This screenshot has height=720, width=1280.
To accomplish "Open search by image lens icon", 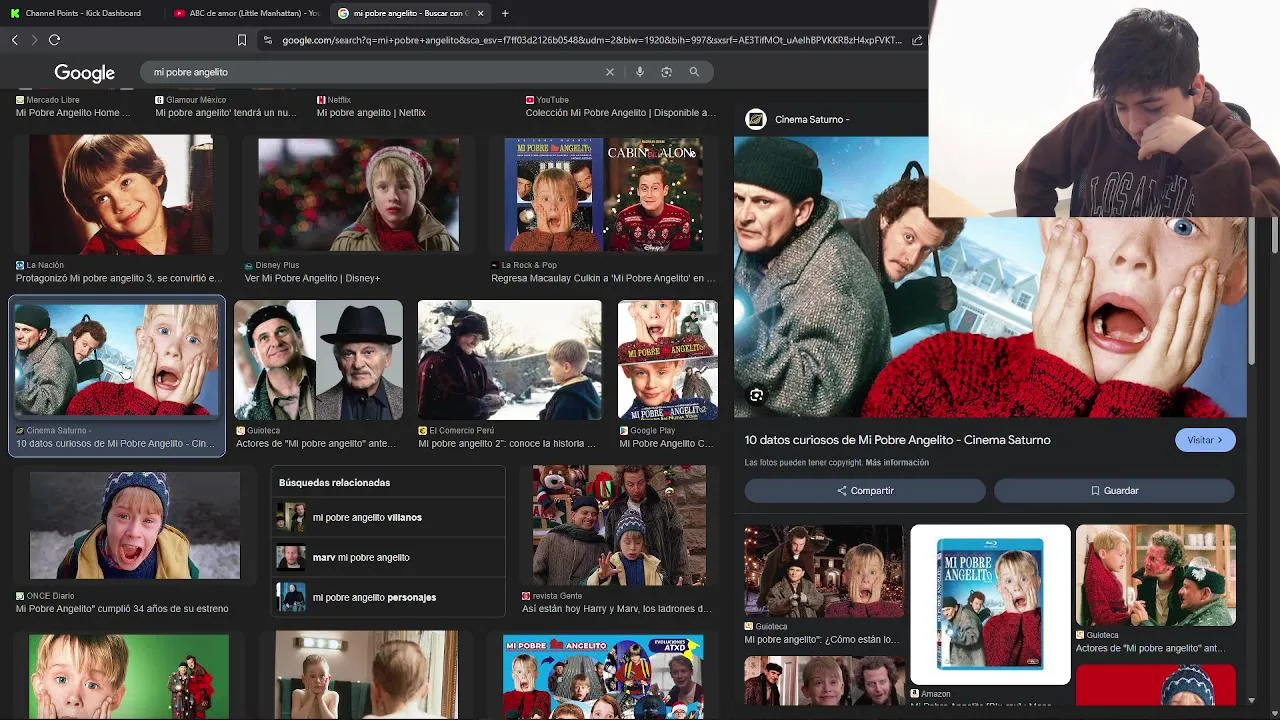I will pyautogui.click(x=666, y=72).
